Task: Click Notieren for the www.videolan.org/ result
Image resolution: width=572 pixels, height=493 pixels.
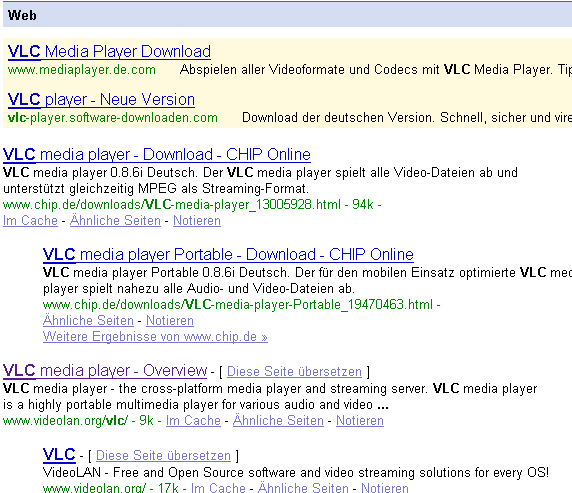Action: [384, 488]
